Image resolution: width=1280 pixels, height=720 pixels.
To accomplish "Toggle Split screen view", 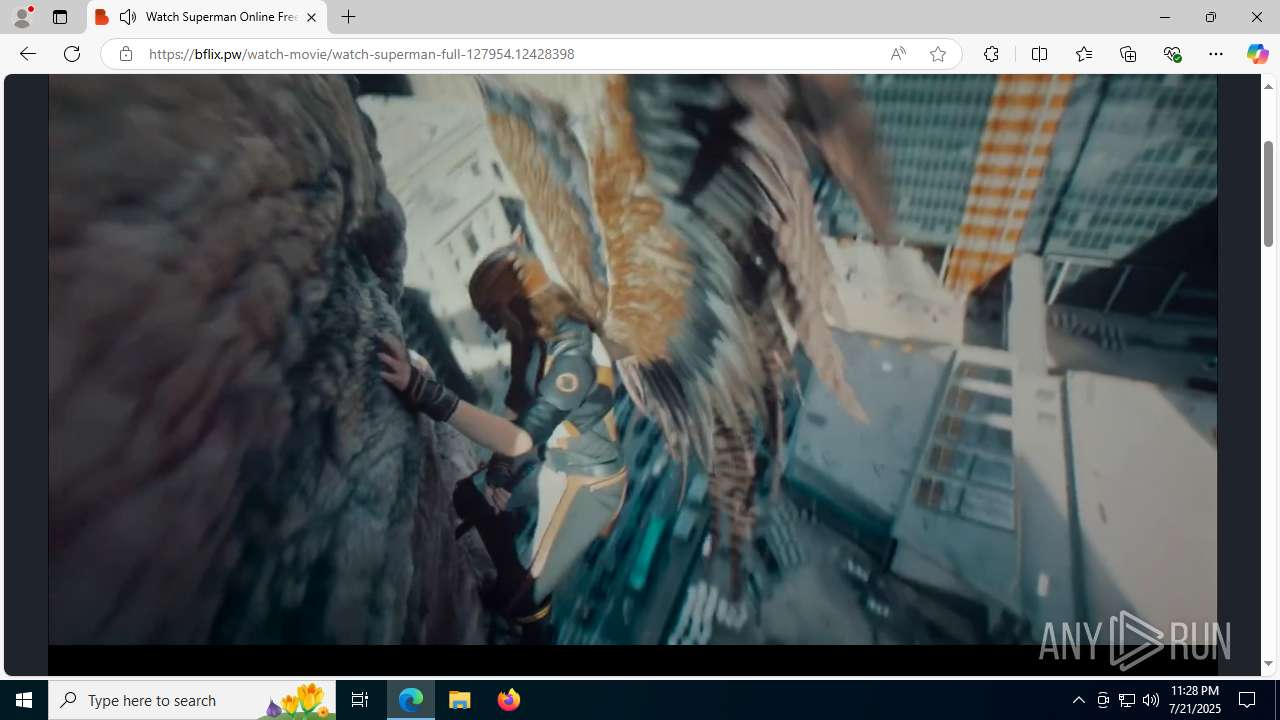I will pyautogui.click(x=1039, y=54).
